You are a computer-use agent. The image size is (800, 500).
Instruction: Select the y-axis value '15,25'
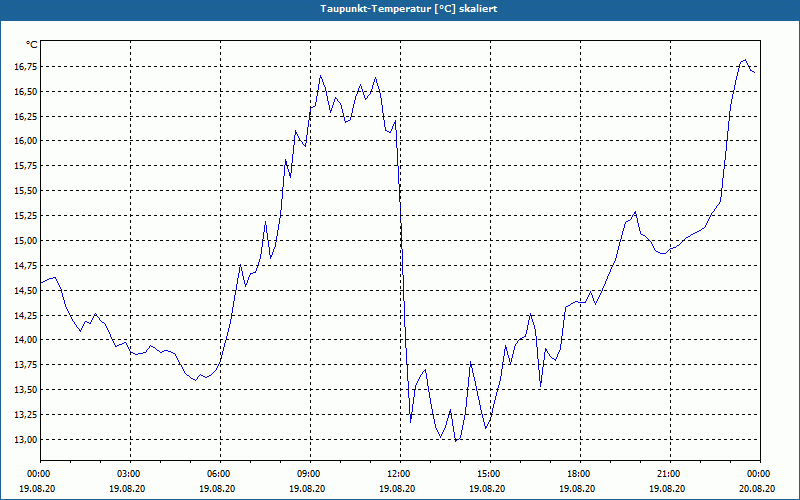[x=27, y=216]
